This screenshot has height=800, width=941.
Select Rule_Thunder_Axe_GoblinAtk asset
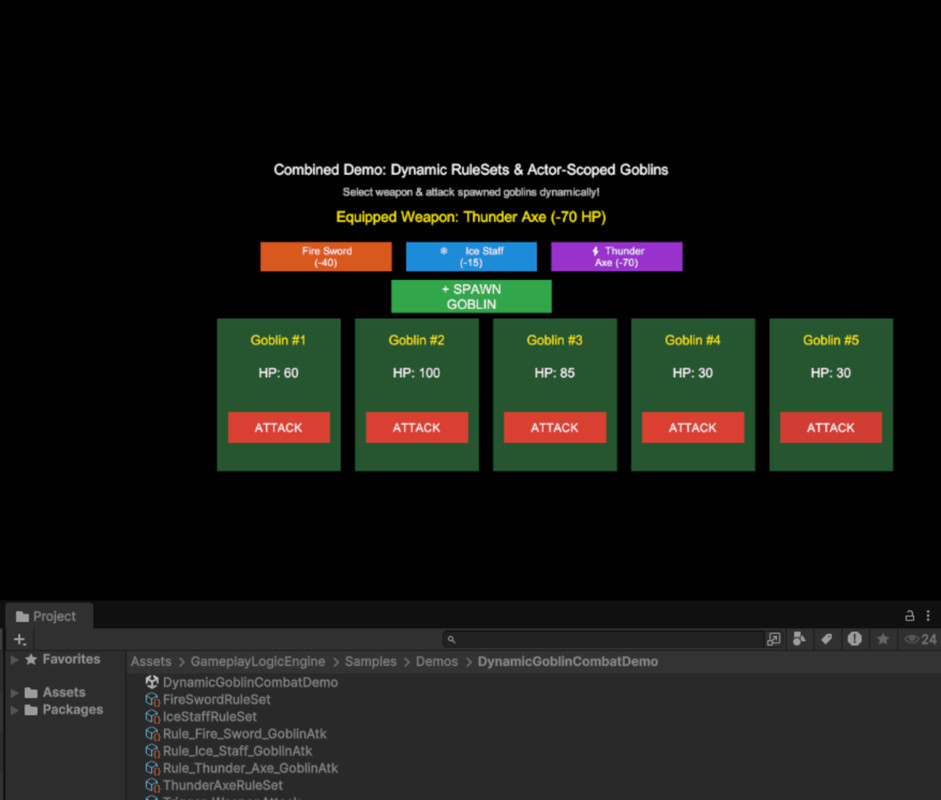[250, 768]
